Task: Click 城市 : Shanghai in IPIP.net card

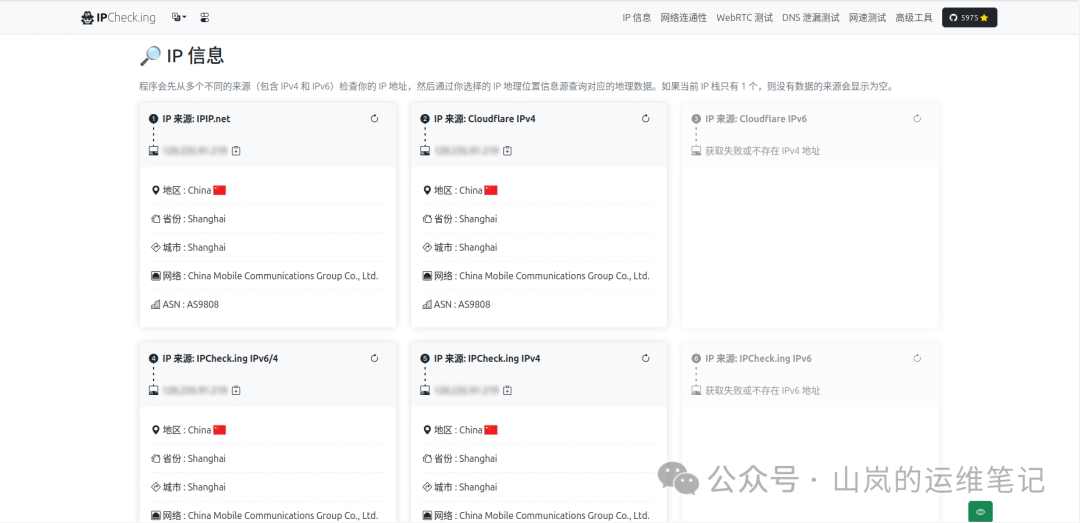Action: pyautogui.click(x=194, y=247)
